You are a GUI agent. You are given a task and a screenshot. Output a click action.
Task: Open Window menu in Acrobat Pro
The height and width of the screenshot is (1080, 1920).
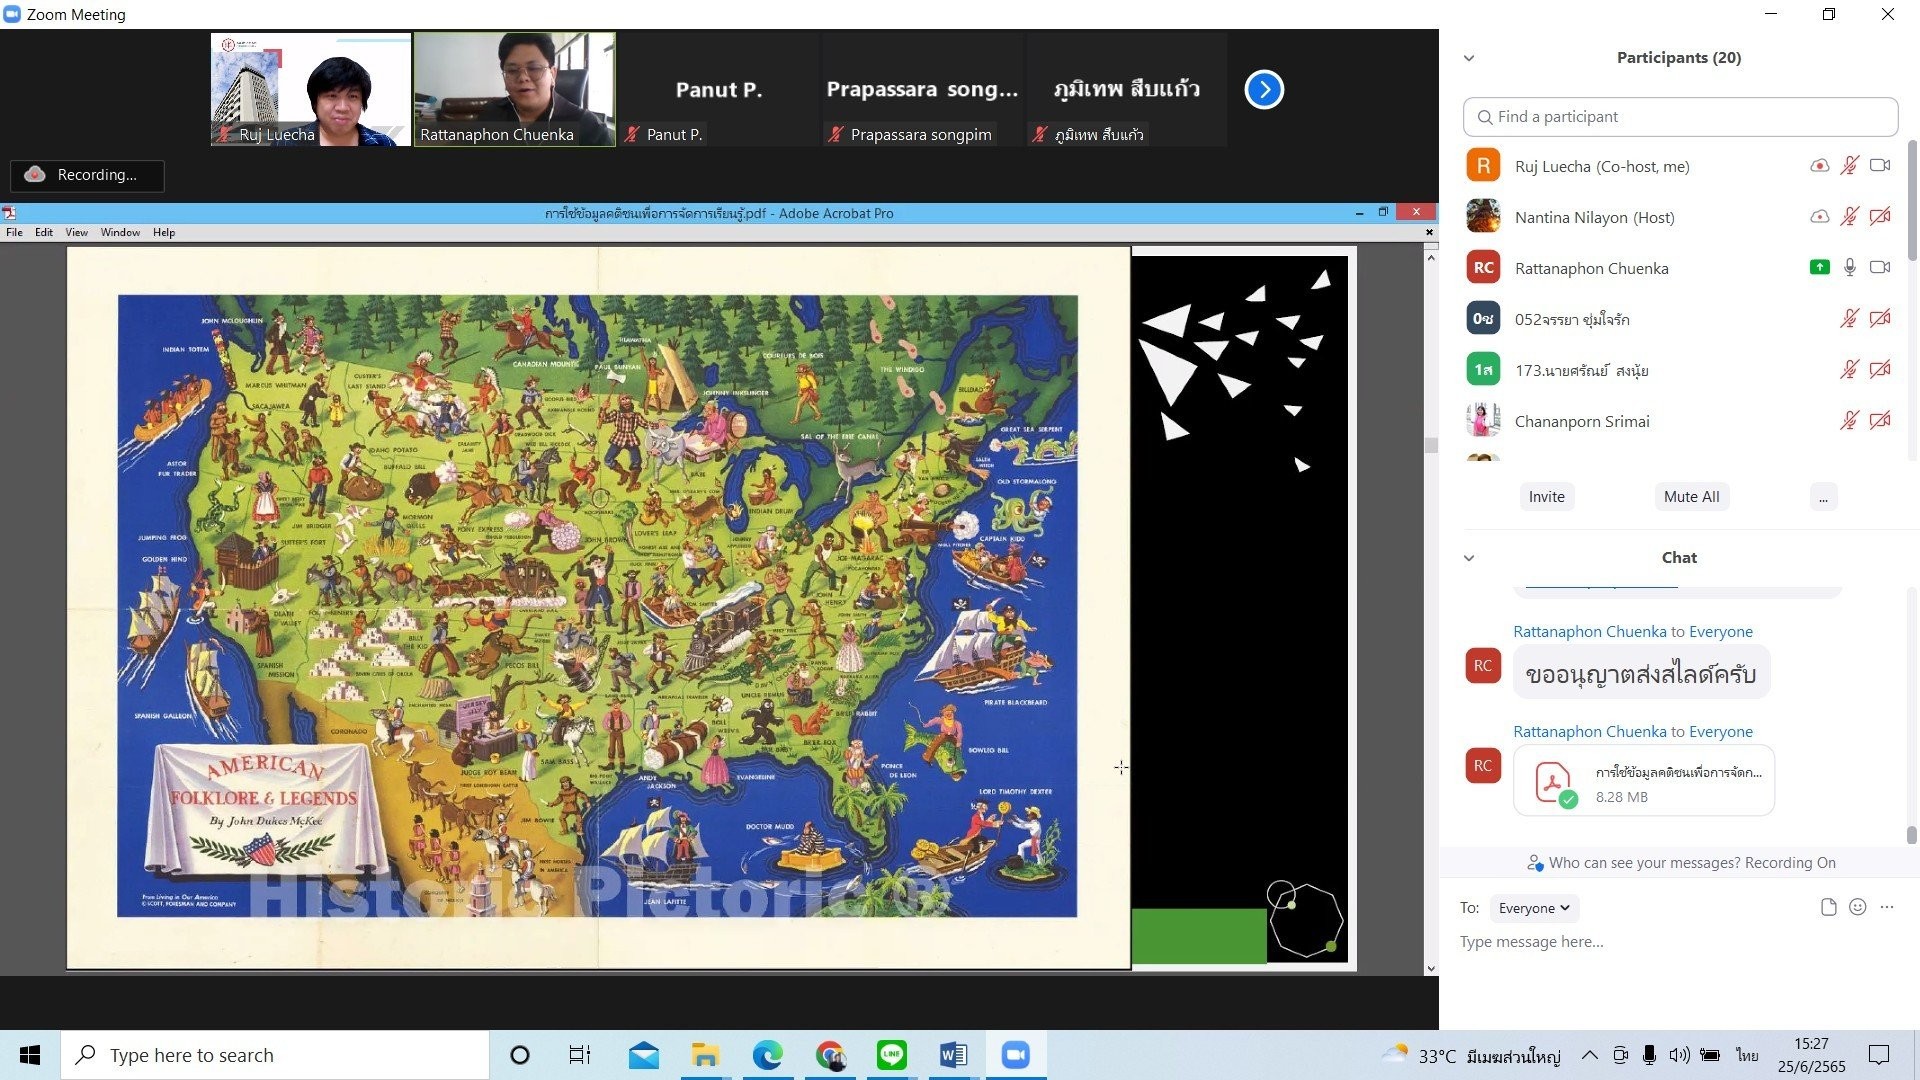(120, 233)
